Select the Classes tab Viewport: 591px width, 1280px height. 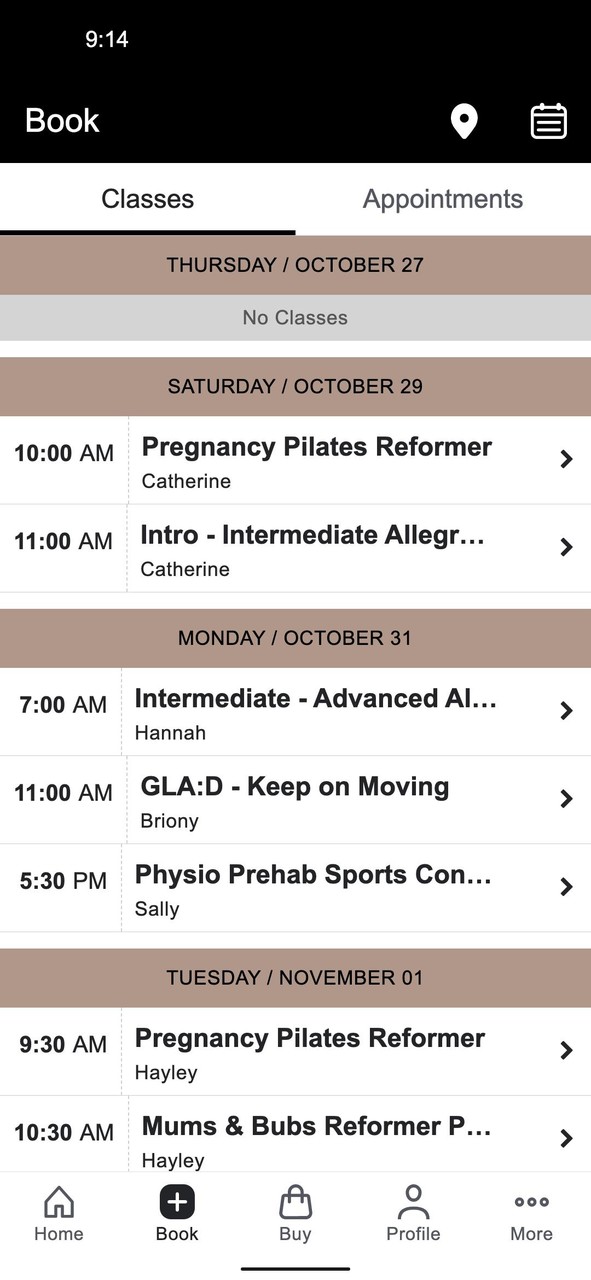(x=147, y=198)
